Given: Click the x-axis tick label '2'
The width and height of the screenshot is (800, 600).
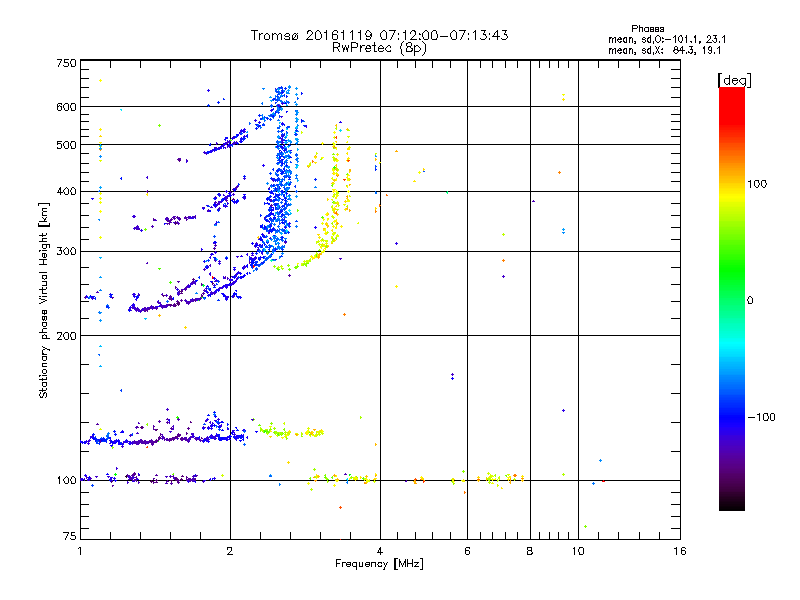Looking at the screenshot, I should pyautogui.click(x=230, y=551).
